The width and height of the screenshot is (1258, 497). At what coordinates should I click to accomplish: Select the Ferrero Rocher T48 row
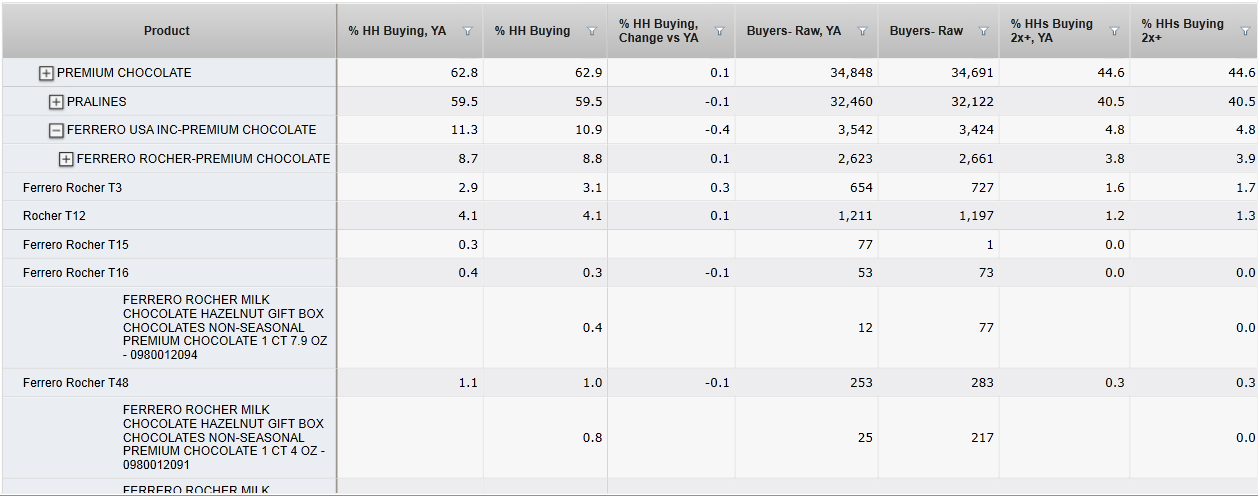pyautogui.click(x=75, y=383)
